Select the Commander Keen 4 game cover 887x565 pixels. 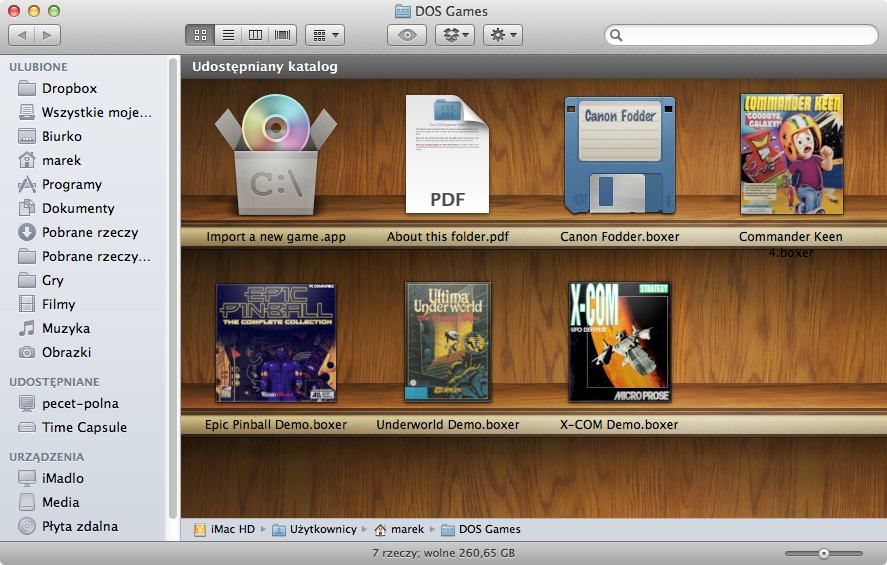[x=791, y=155]
